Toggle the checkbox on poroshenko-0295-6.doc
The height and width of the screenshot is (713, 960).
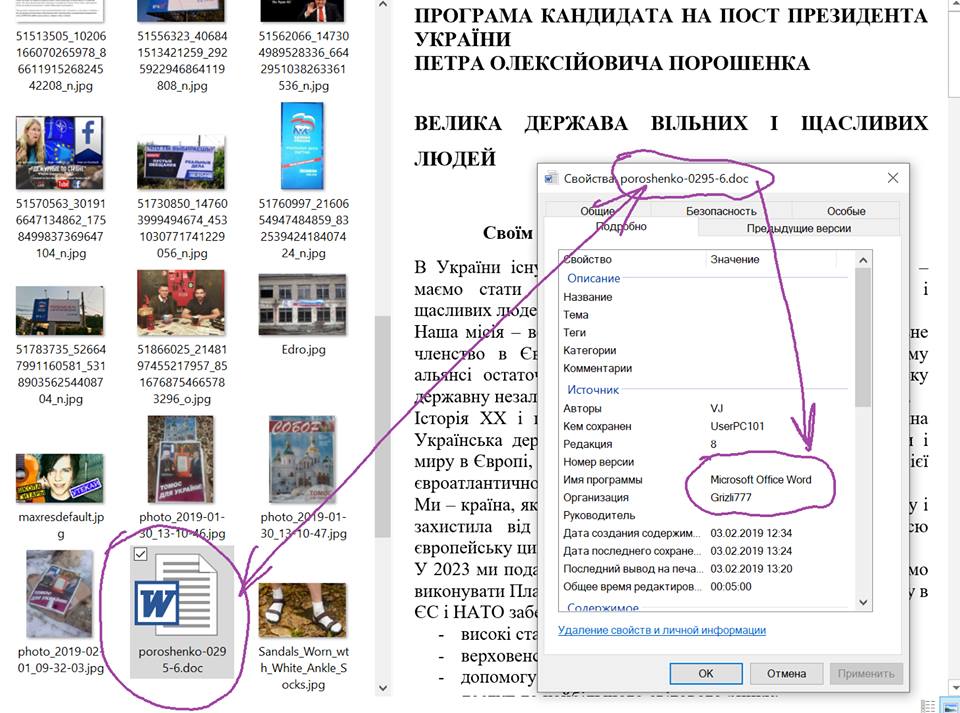[x=140, y=554]
